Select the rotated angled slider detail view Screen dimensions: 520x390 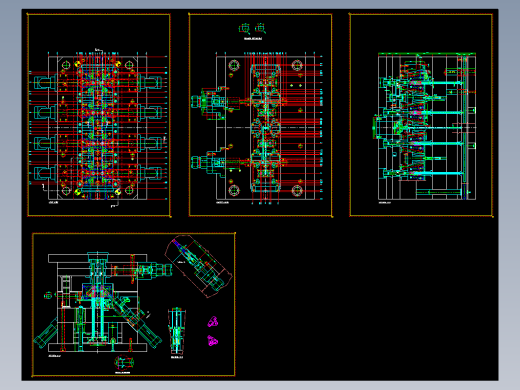point(198,266)
